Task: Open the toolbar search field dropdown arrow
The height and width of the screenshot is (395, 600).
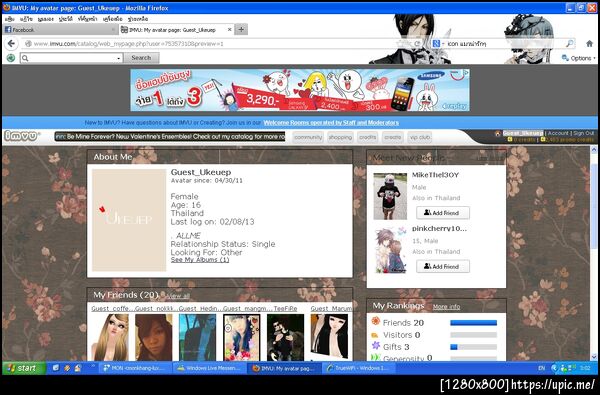Action: (119, 58)
